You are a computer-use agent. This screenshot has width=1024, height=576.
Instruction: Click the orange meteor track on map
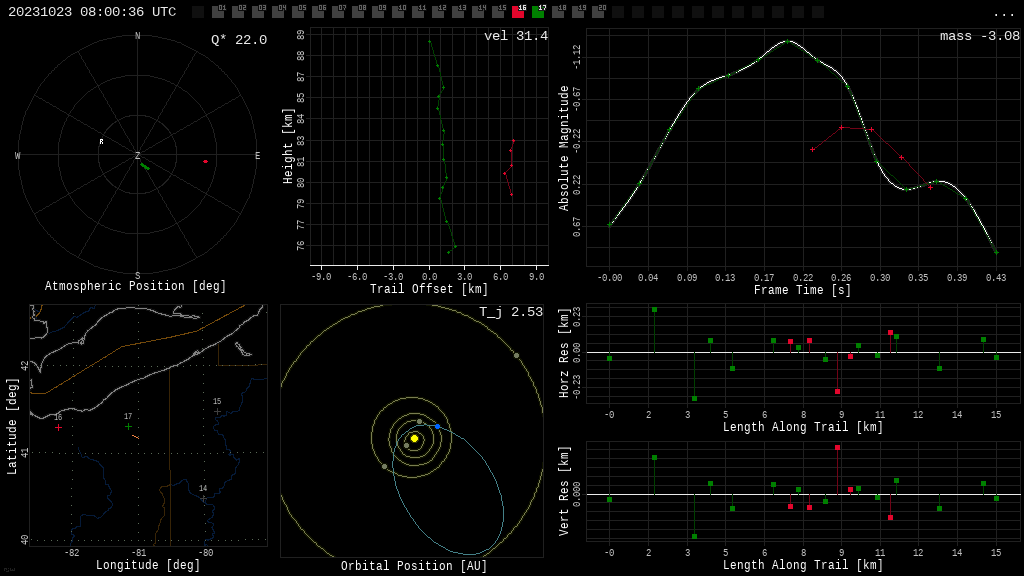(x=136, y=437)
